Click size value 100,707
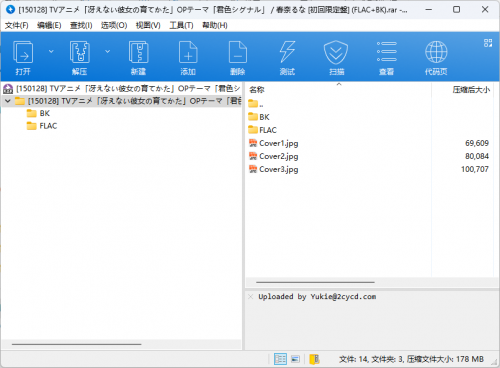The image size is (500, 368). [475, 169]
